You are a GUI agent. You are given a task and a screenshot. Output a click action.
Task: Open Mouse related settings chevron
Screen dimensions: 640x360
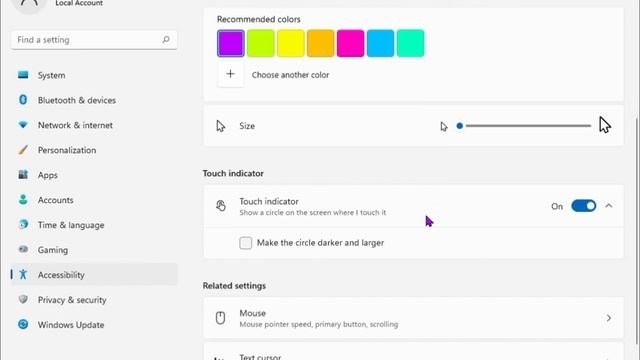click(609, 318)
